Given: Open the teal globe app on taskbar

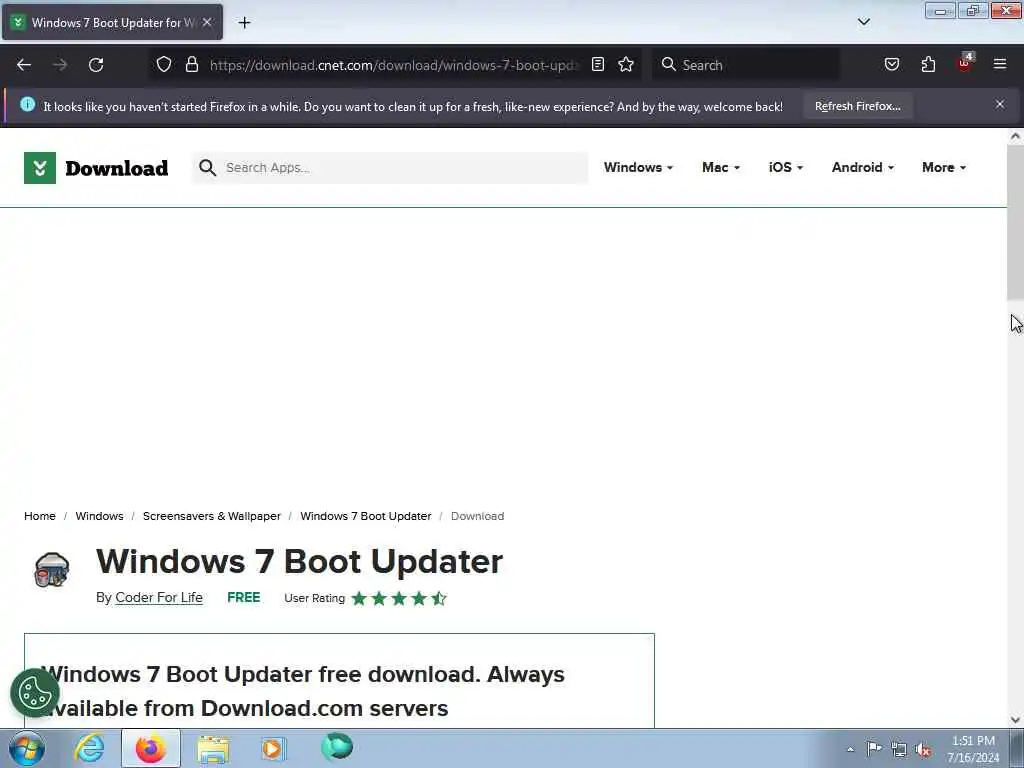Looking at the screenshot, I should point(337,746).
